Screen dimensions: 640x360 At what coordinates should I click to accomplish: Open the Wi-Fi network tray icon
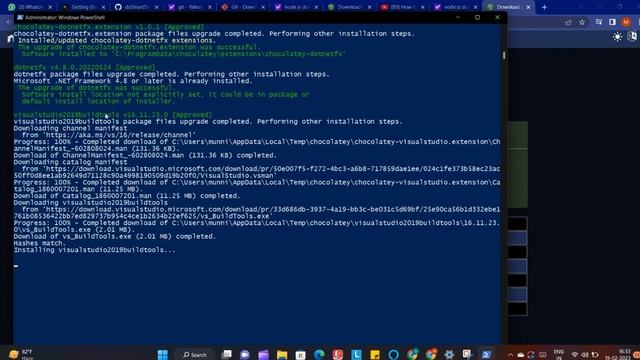click(x=575, y=355)
